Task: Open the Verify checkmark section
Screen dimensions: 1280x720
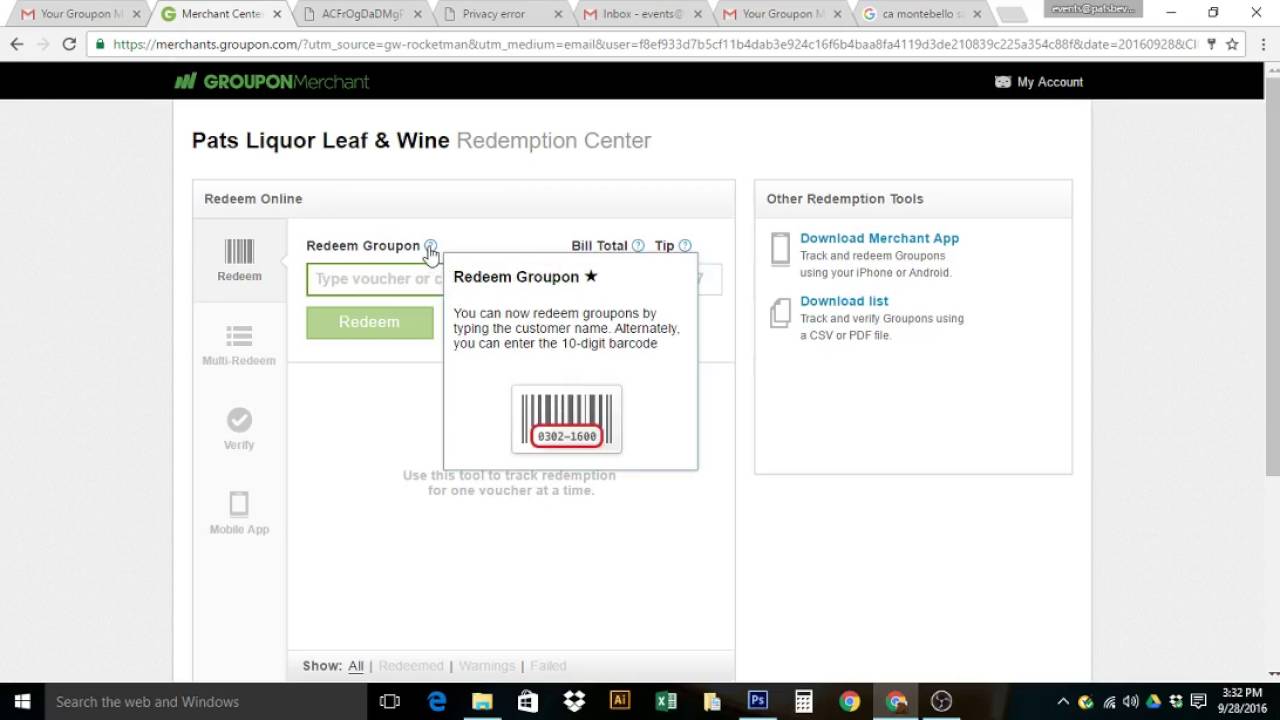Action: tap(239, 429)
